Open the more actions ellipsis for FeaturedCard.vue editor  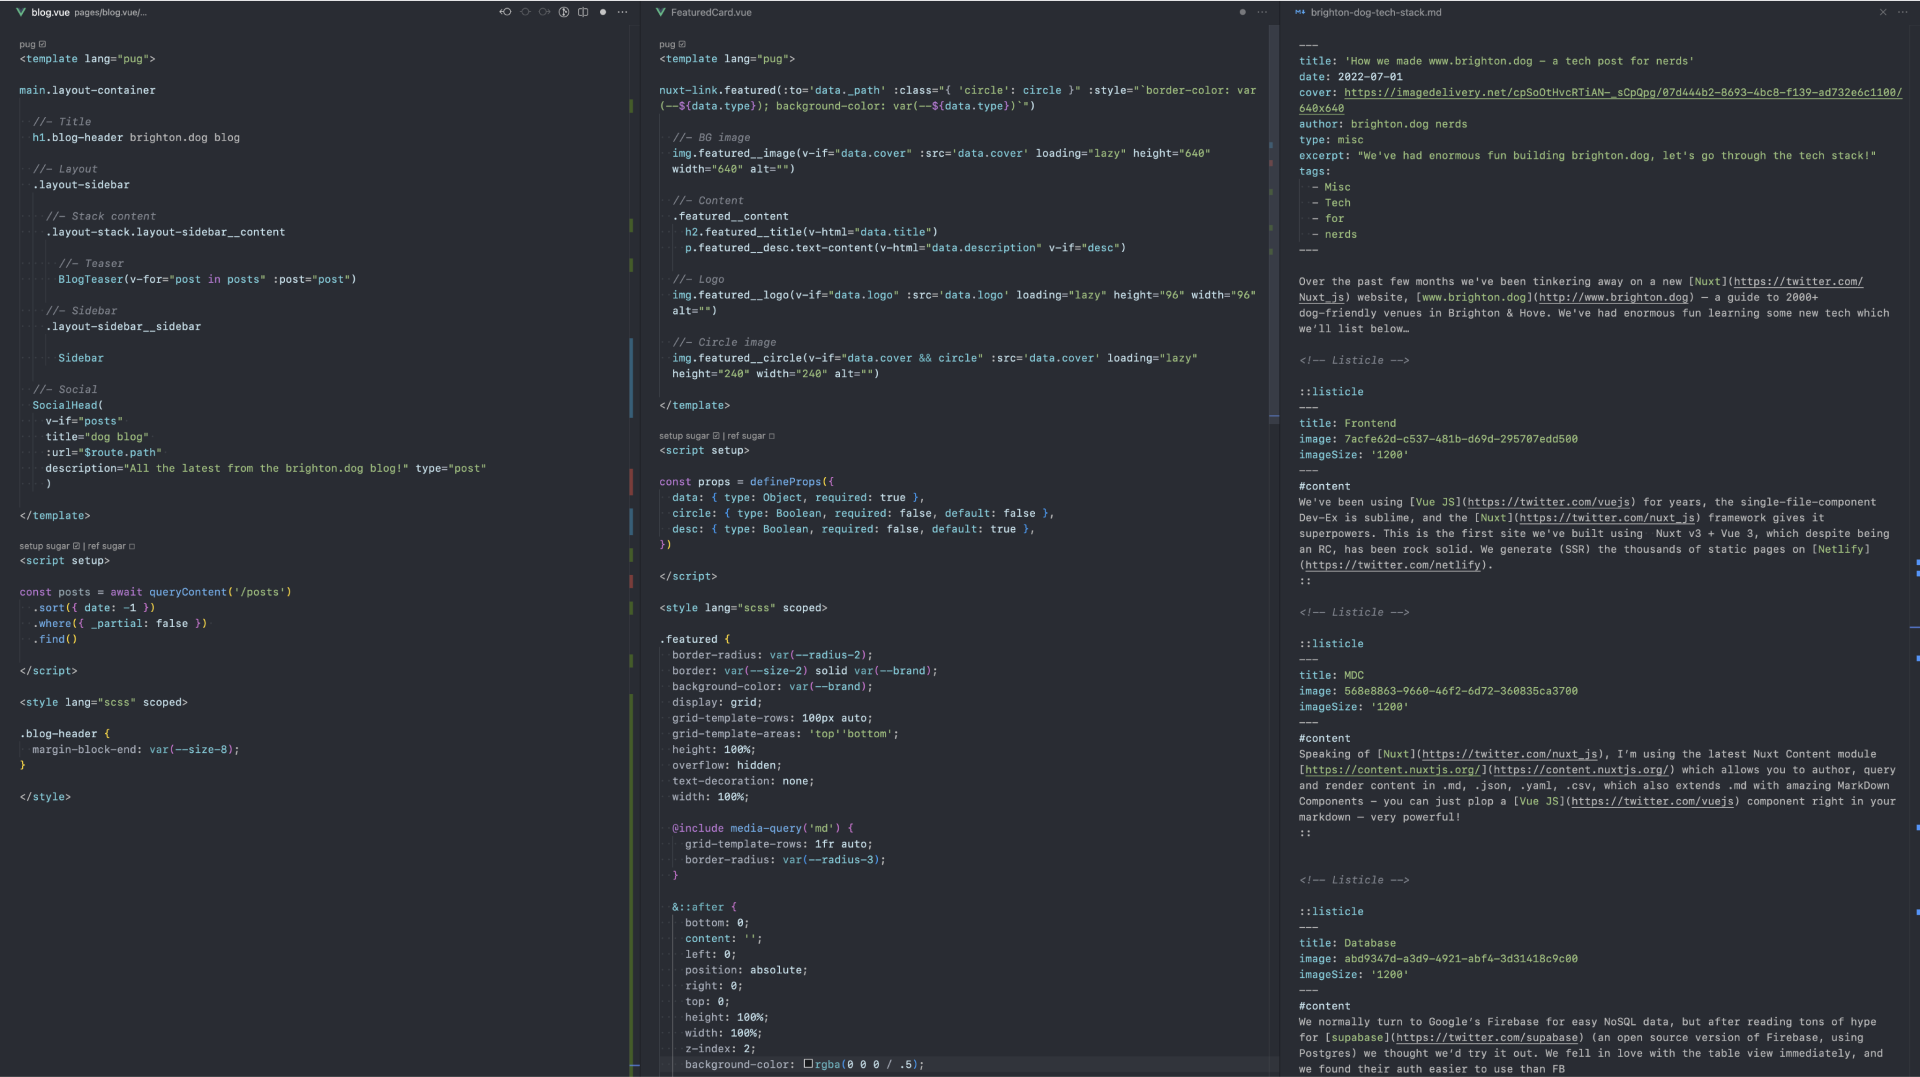(1262, 12)
